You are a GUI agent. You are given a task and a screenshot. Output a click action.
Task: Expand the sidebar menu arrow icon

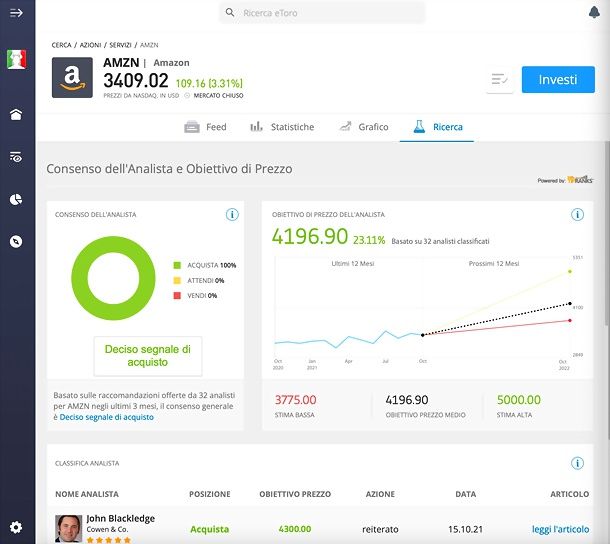(x=16, y=13)
